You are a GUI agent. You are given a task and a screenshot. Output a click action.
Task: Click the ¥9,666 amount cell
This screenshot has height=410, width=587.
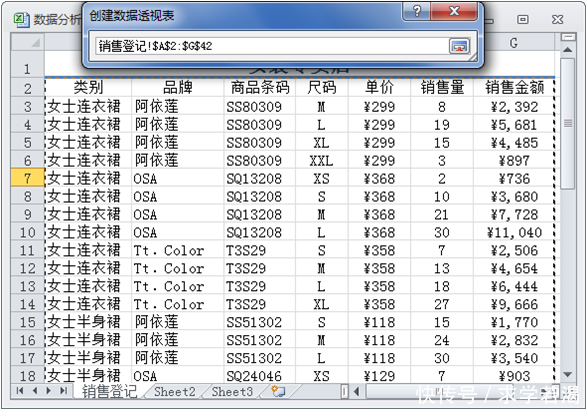tap(514, 304)
